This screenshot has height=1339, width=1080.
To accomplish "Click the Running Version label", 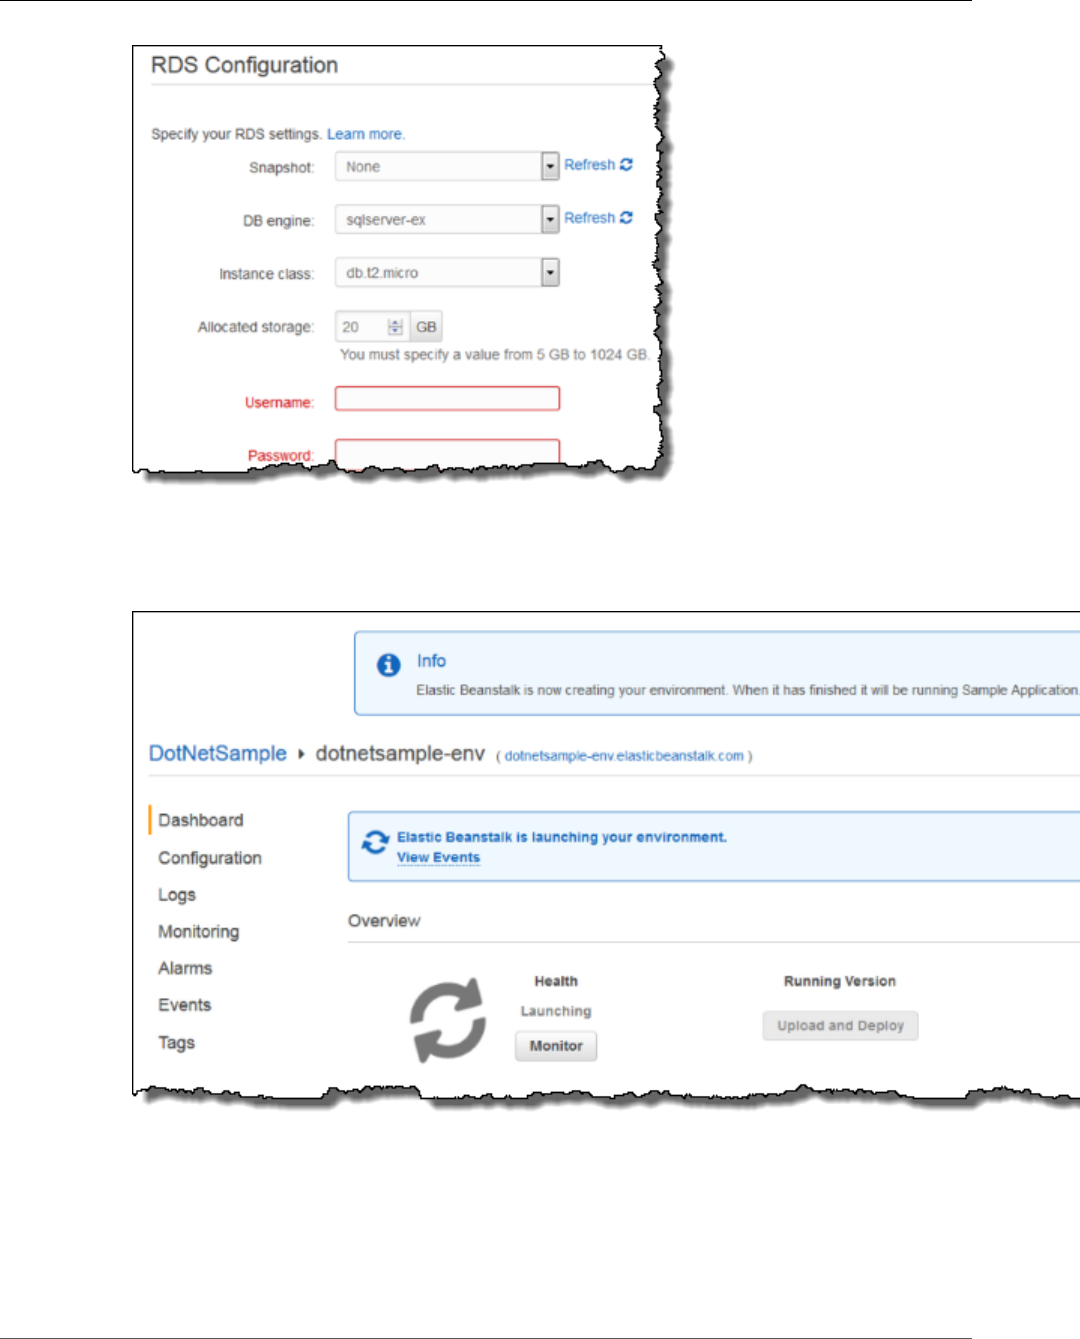I will click(840, 981).
